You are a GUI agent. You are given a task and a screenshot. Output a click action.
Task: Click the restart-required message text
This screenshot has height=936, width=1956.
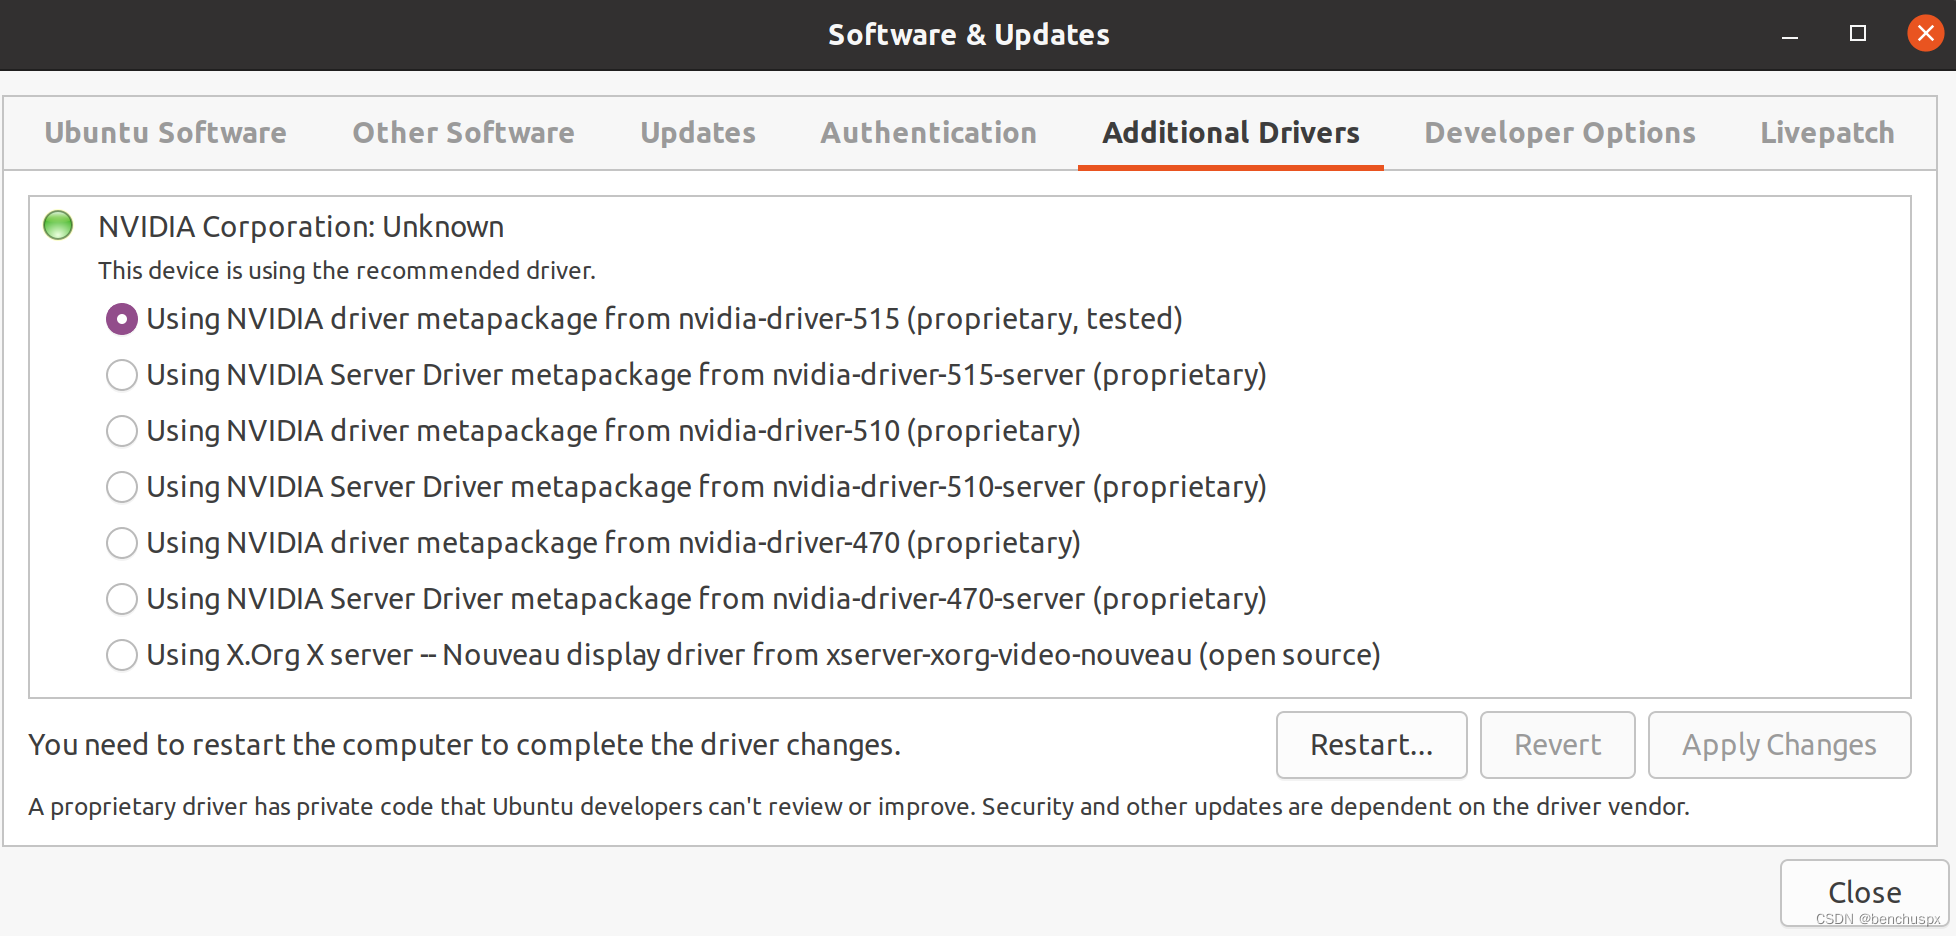465,745
